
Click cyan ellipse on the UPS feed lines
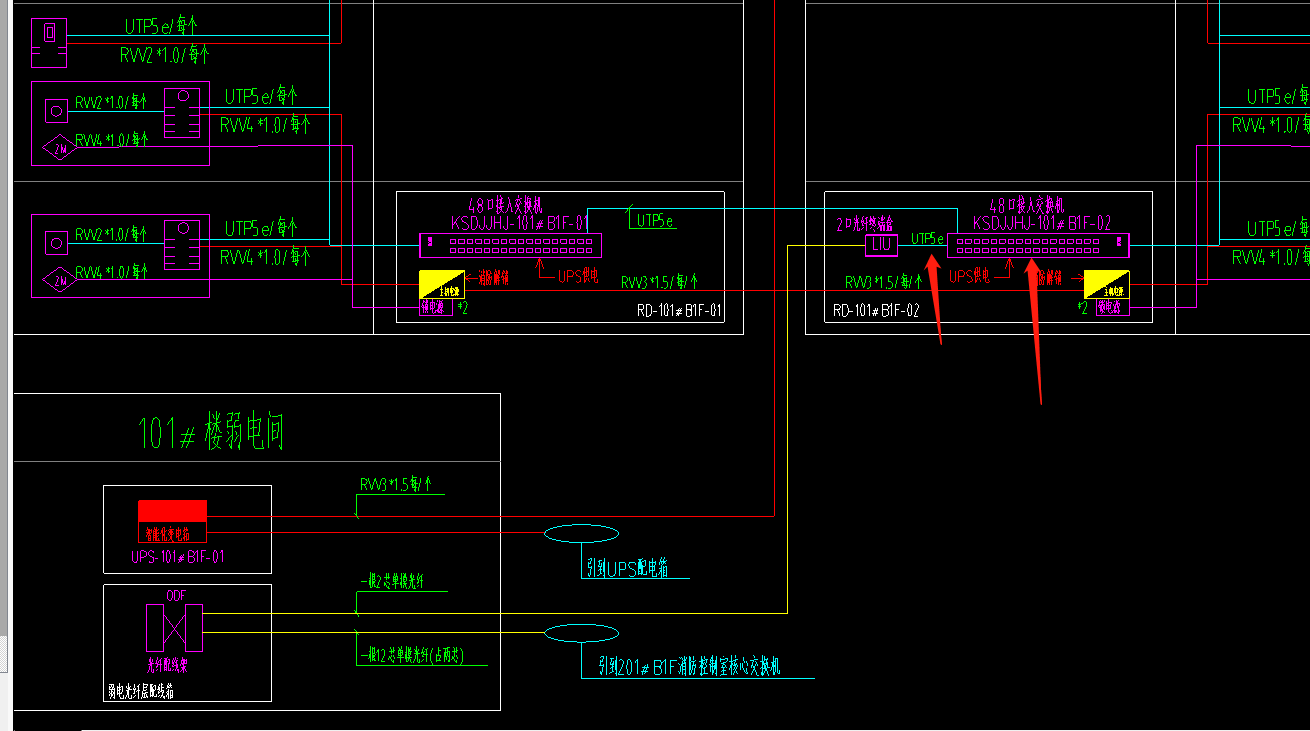tap(581, 534)
